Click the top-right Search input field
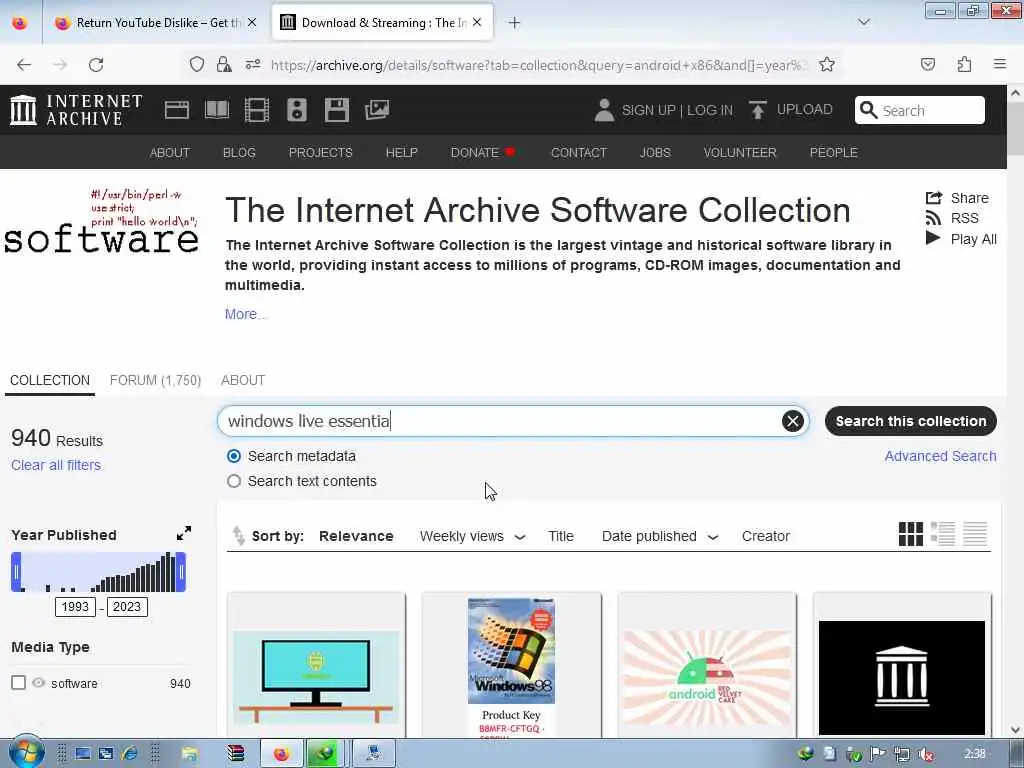Image resolution: width=1024 pixels, height=768 pixels. (x=920, y=110)
